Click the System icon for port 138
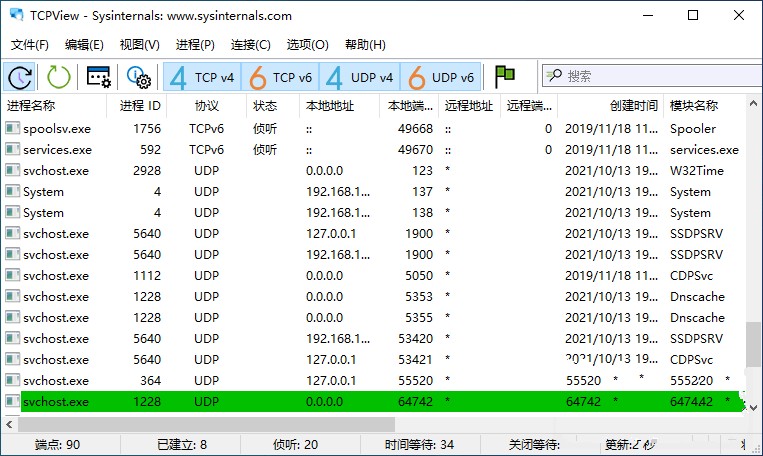This screenshot has width=763, height=456. tap(13, 212)
